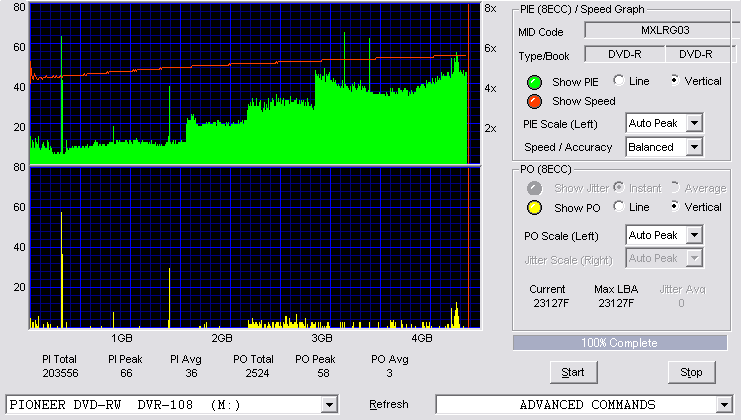Click the MID Code field MXLRG03
This screenshot has width=742, height=420.
coord(662,30)
